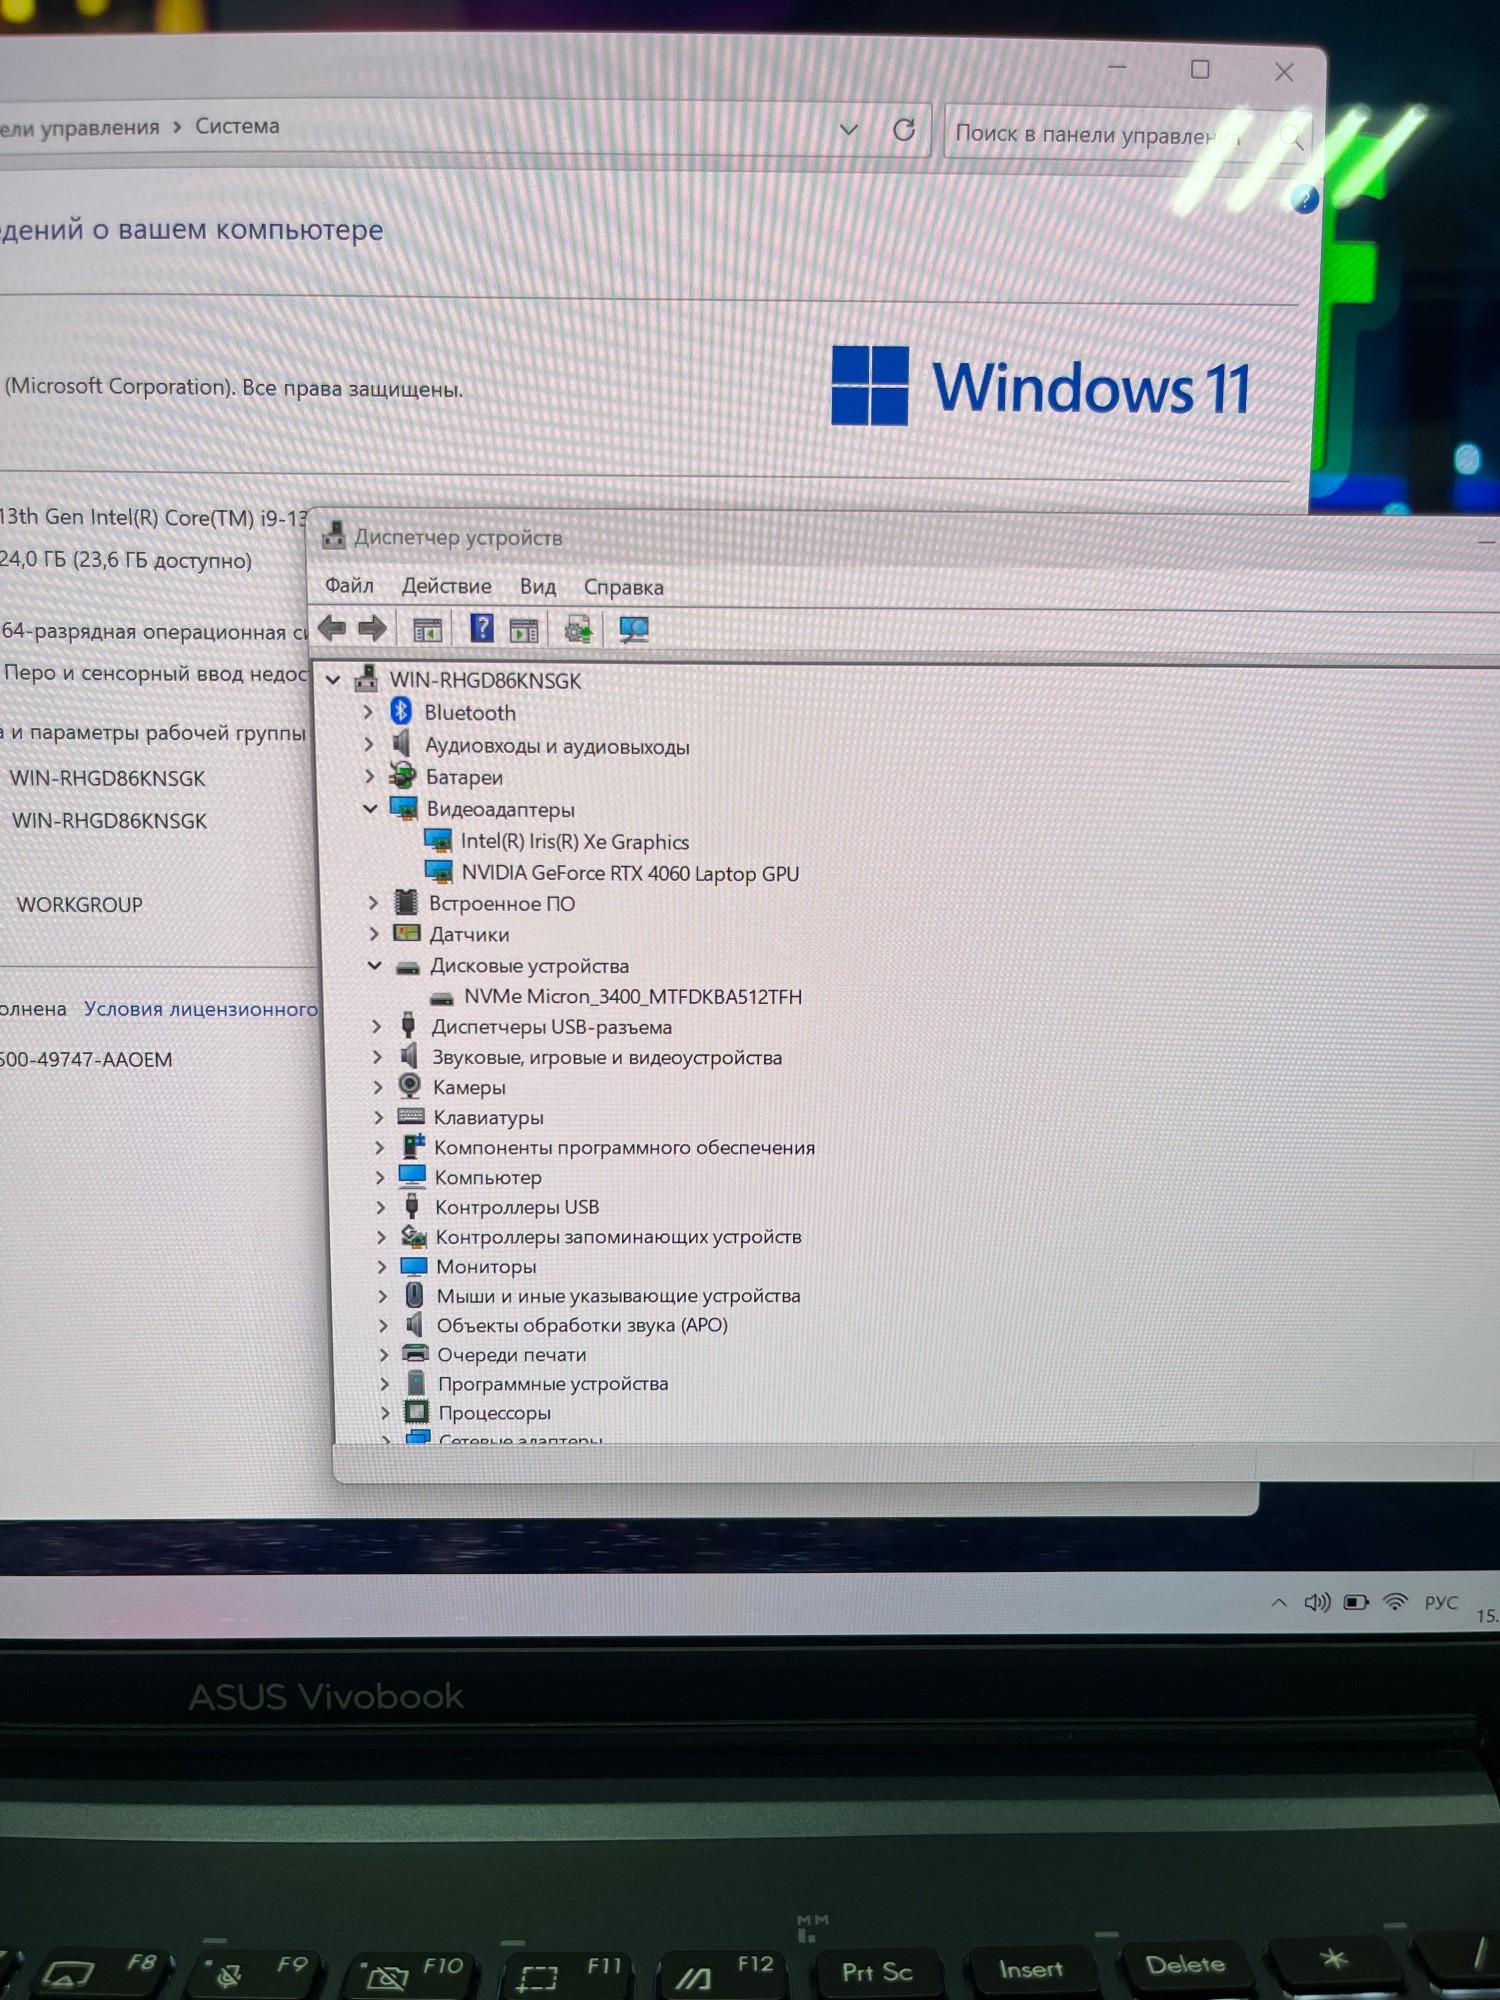Expand the Клавиатуры category
The image size is (1500, 2000).
pos(378,1117)
